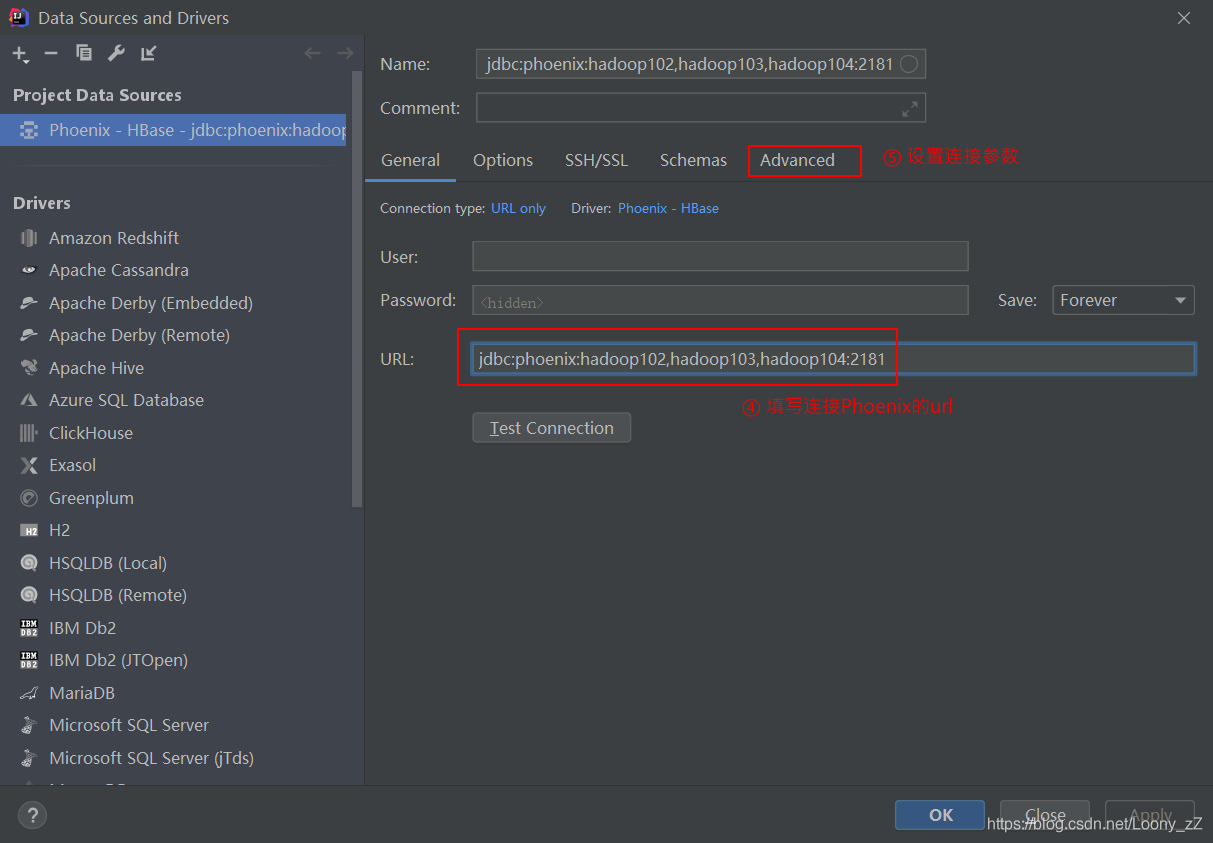This screenshot has height=843, width=1213.
Task: Click the Duplicate data source icon
Action: point(84,53)
